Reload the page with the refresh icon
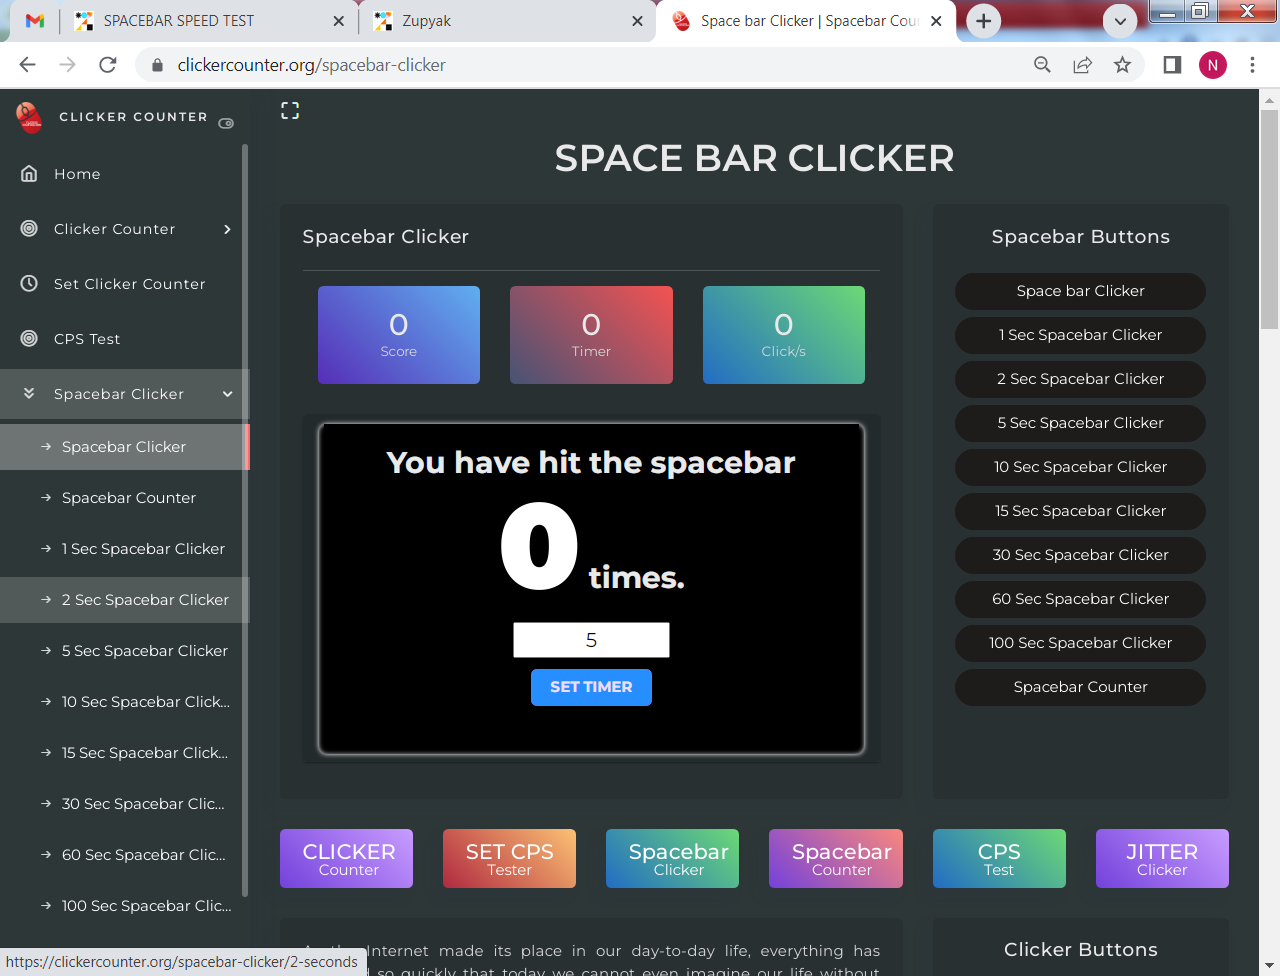 click(107, 64)
